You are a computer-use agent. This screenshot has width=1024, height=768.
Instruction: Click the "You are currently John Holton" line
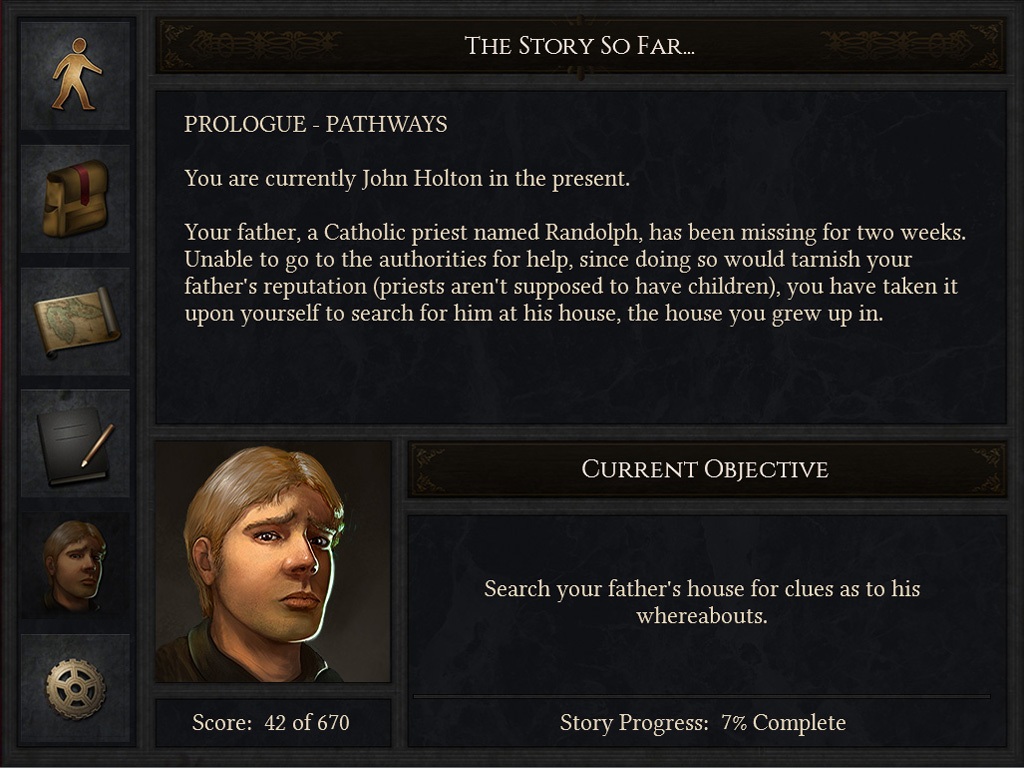pyautogui.click(x=407, y=179)
